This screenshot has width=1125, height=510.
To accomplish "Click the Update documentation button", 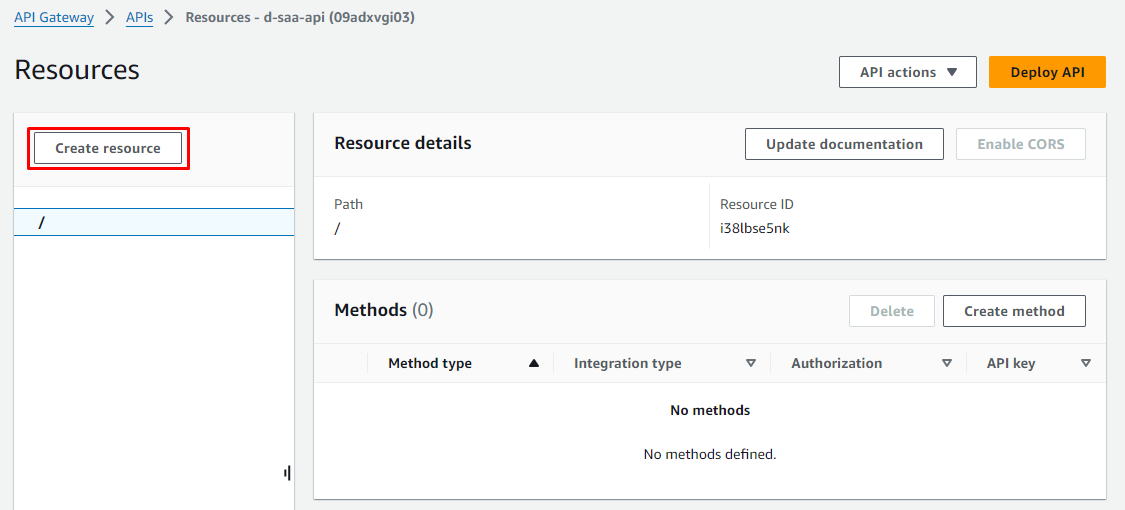I will pos(844,144).
